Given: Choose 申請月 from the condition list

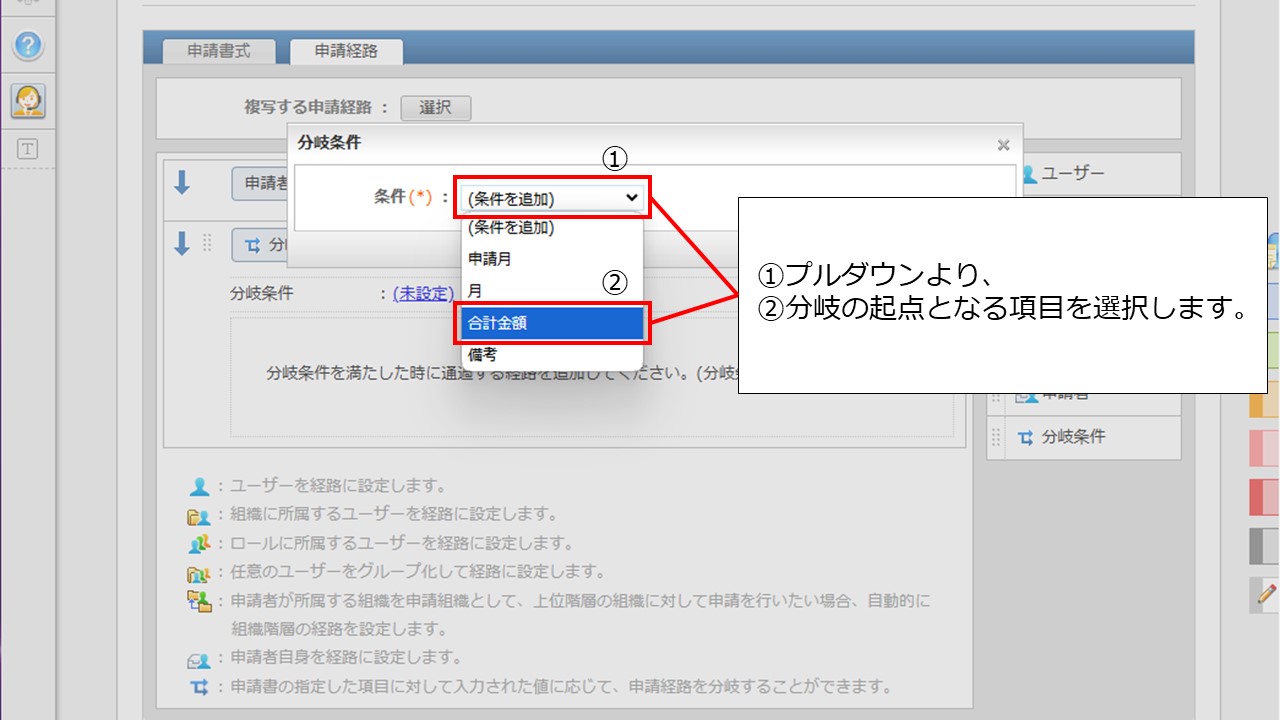Looking at the screenshot, I should (552, 259).
